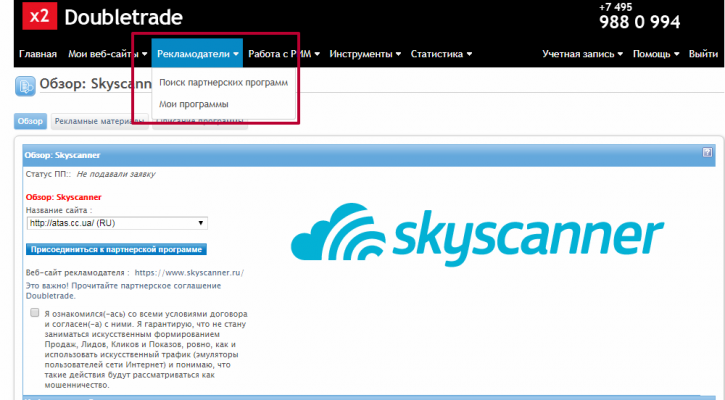Expand the Инструменты menu

(x=365, y=54)
